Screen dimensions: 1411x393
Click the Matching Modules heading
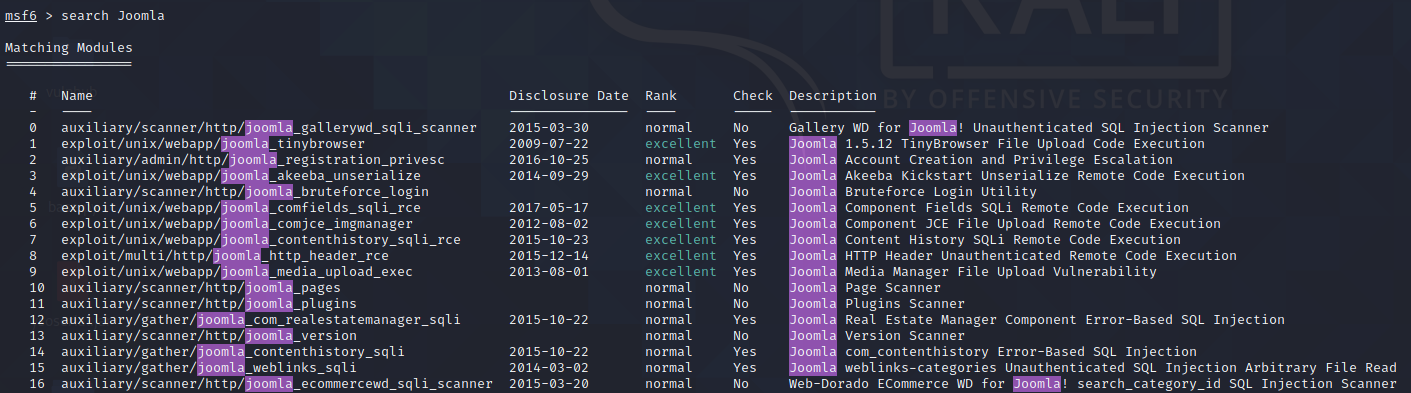(69, 48)
